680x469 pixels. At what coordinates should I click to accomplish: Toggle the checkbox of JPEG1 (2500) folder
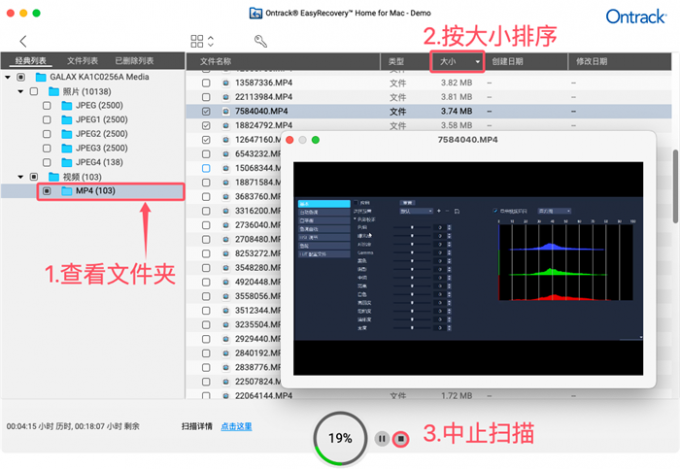pos(47,120)
